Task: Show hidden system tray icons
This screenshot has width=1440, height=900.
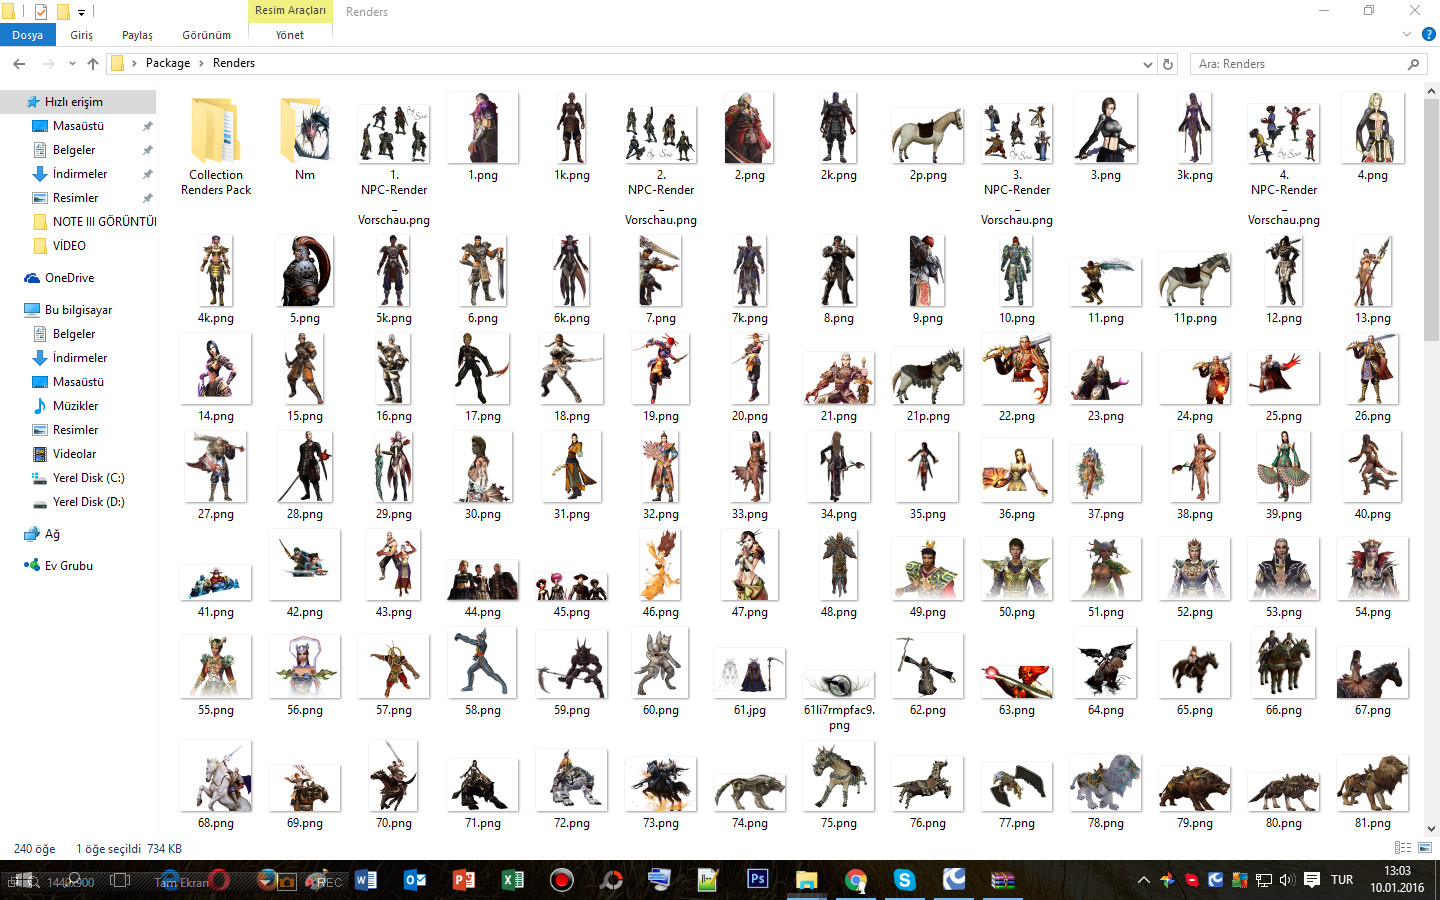Action: pos(1143,880)
